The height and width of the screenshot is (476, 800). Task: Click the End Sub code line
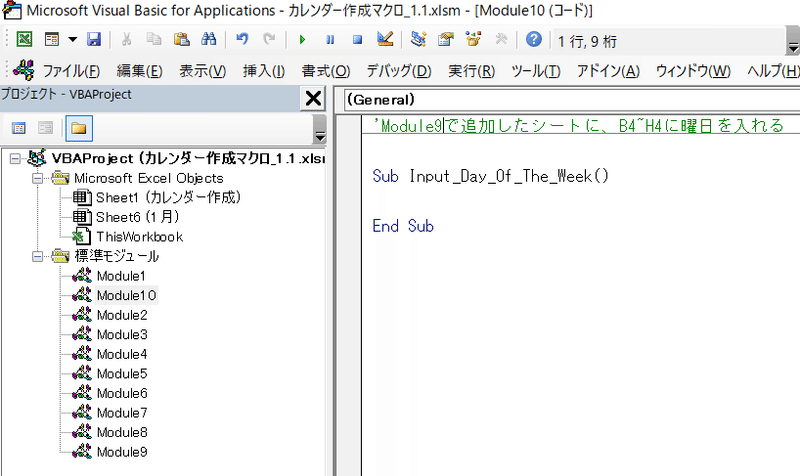coord(403,226)
